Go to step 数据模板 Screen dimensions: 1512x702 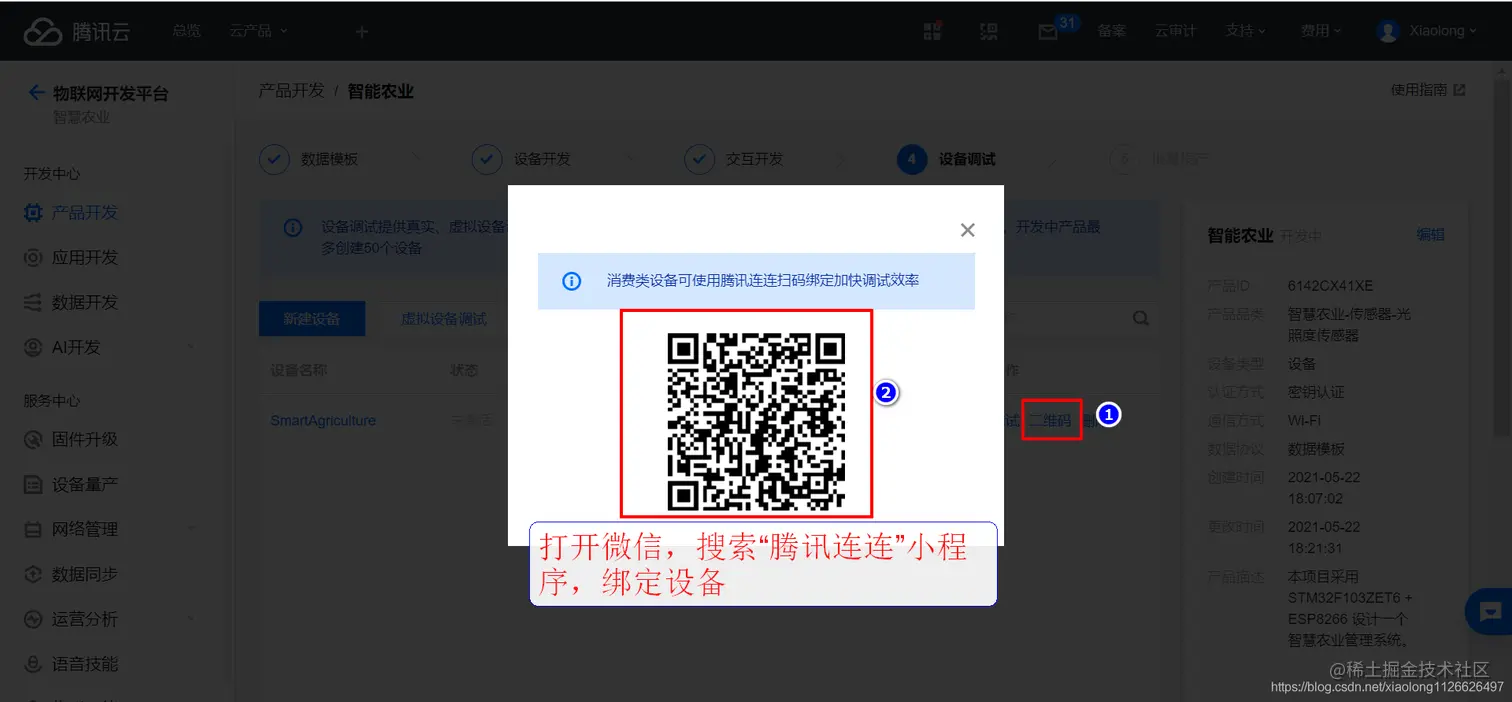(309, 159)
